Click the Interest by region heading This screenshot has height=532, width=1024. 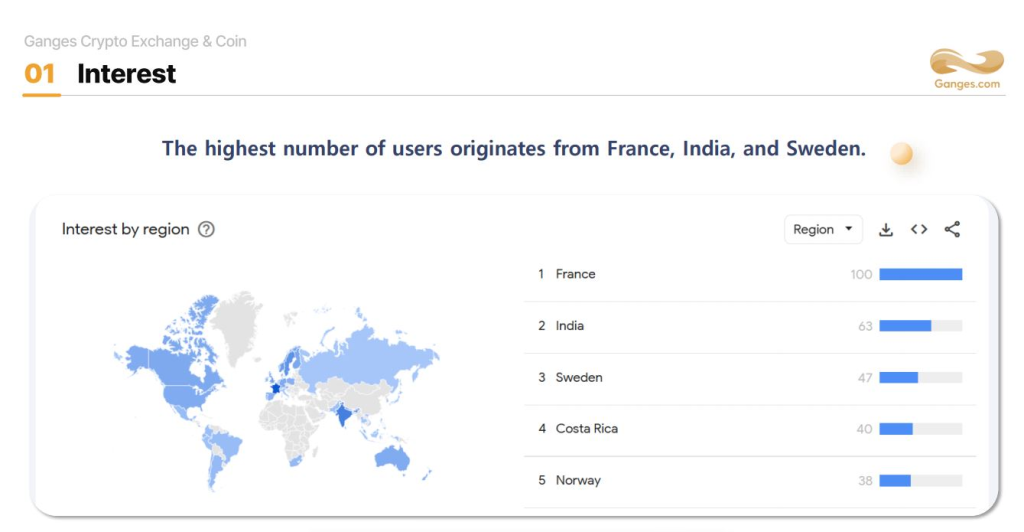[x=125, y=229]
